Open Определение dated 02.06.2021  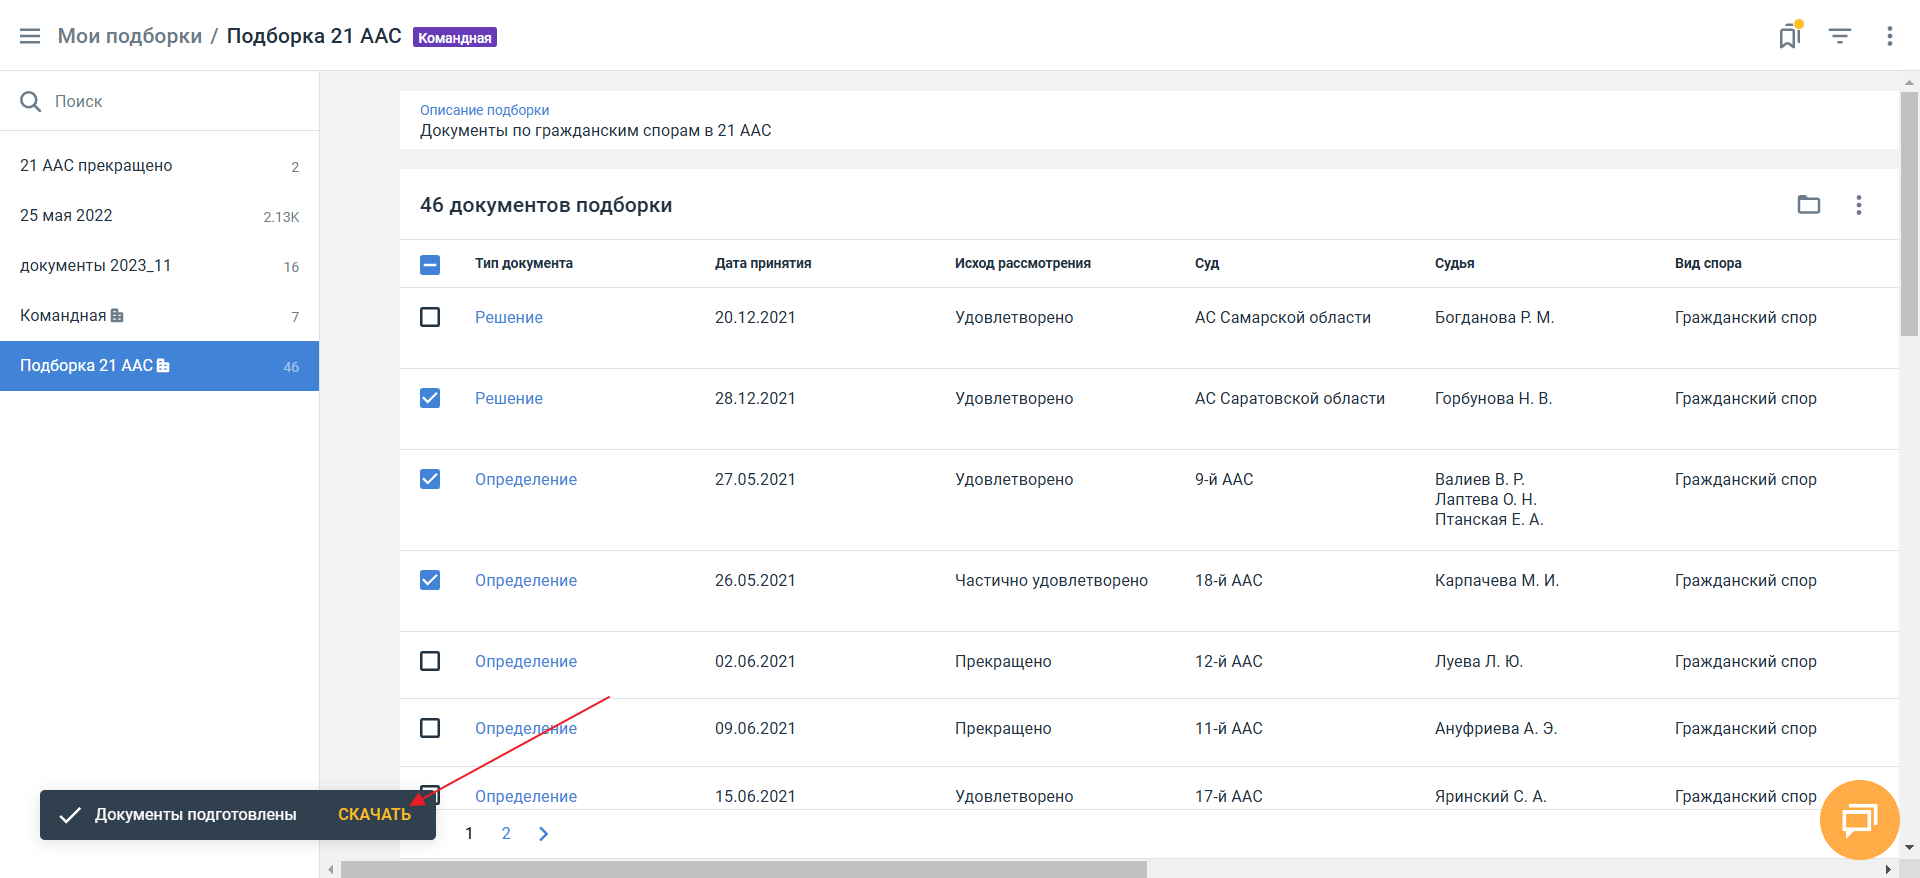(x=526, y=661)
